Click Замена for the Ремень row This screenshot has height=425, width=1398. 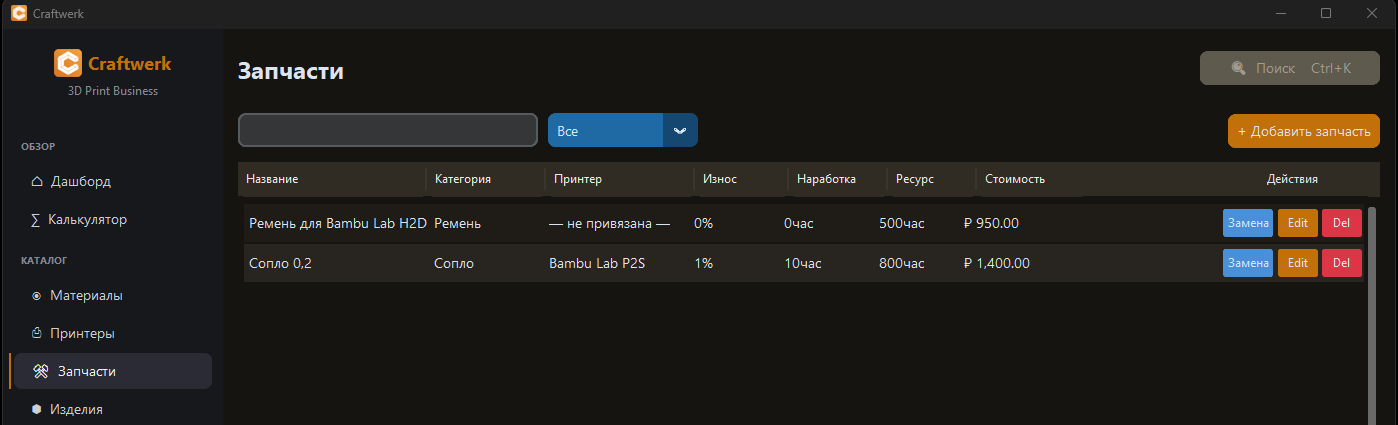[x=1247, y=223]
